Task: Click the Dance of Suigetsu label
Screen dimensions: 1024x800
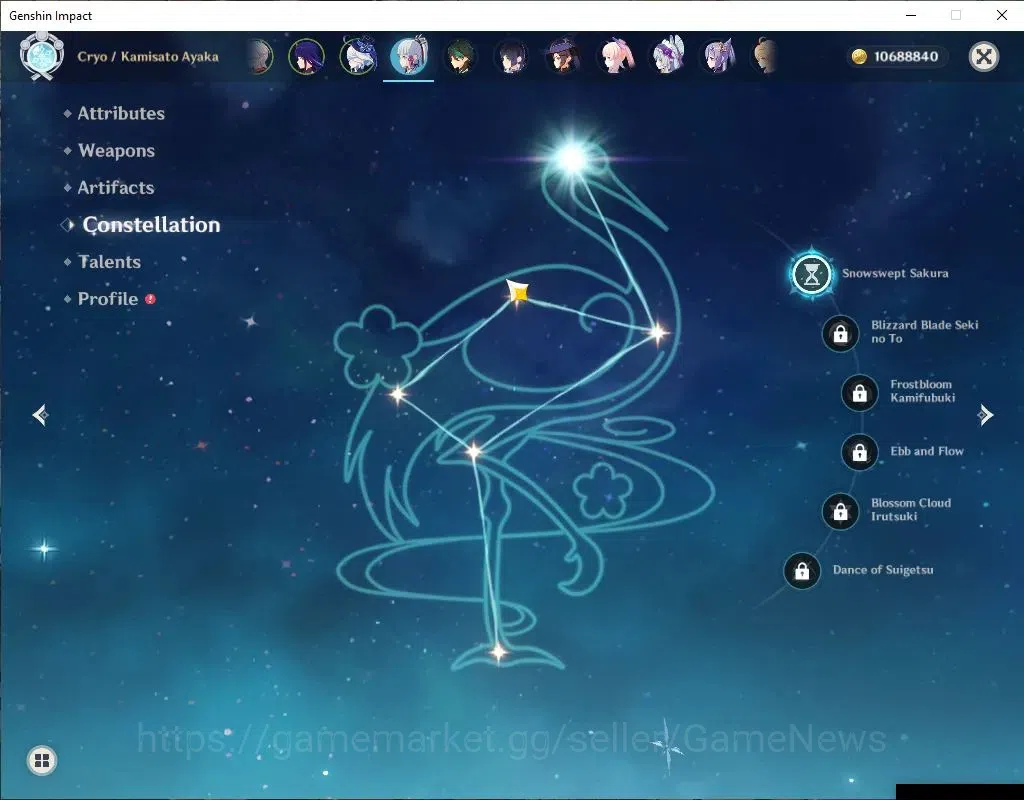Action: pos(883,570)
